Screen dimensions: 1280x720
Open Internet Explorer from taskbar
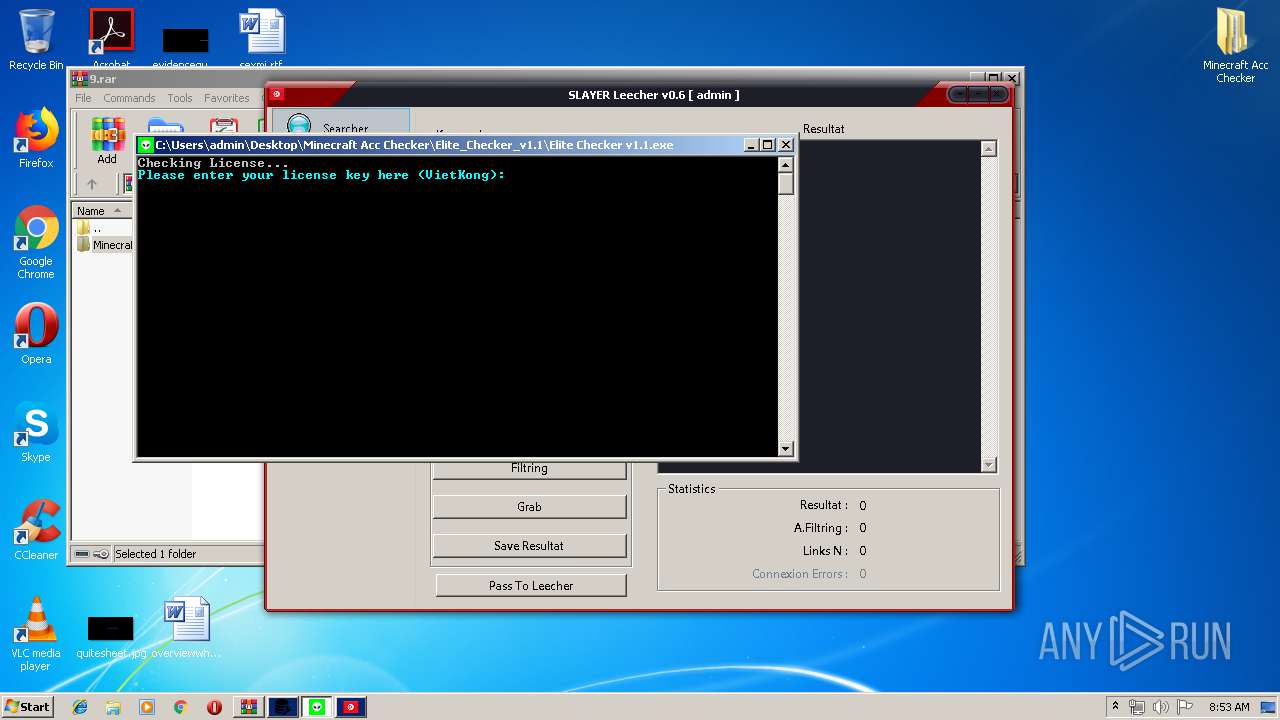coord(80,707)
